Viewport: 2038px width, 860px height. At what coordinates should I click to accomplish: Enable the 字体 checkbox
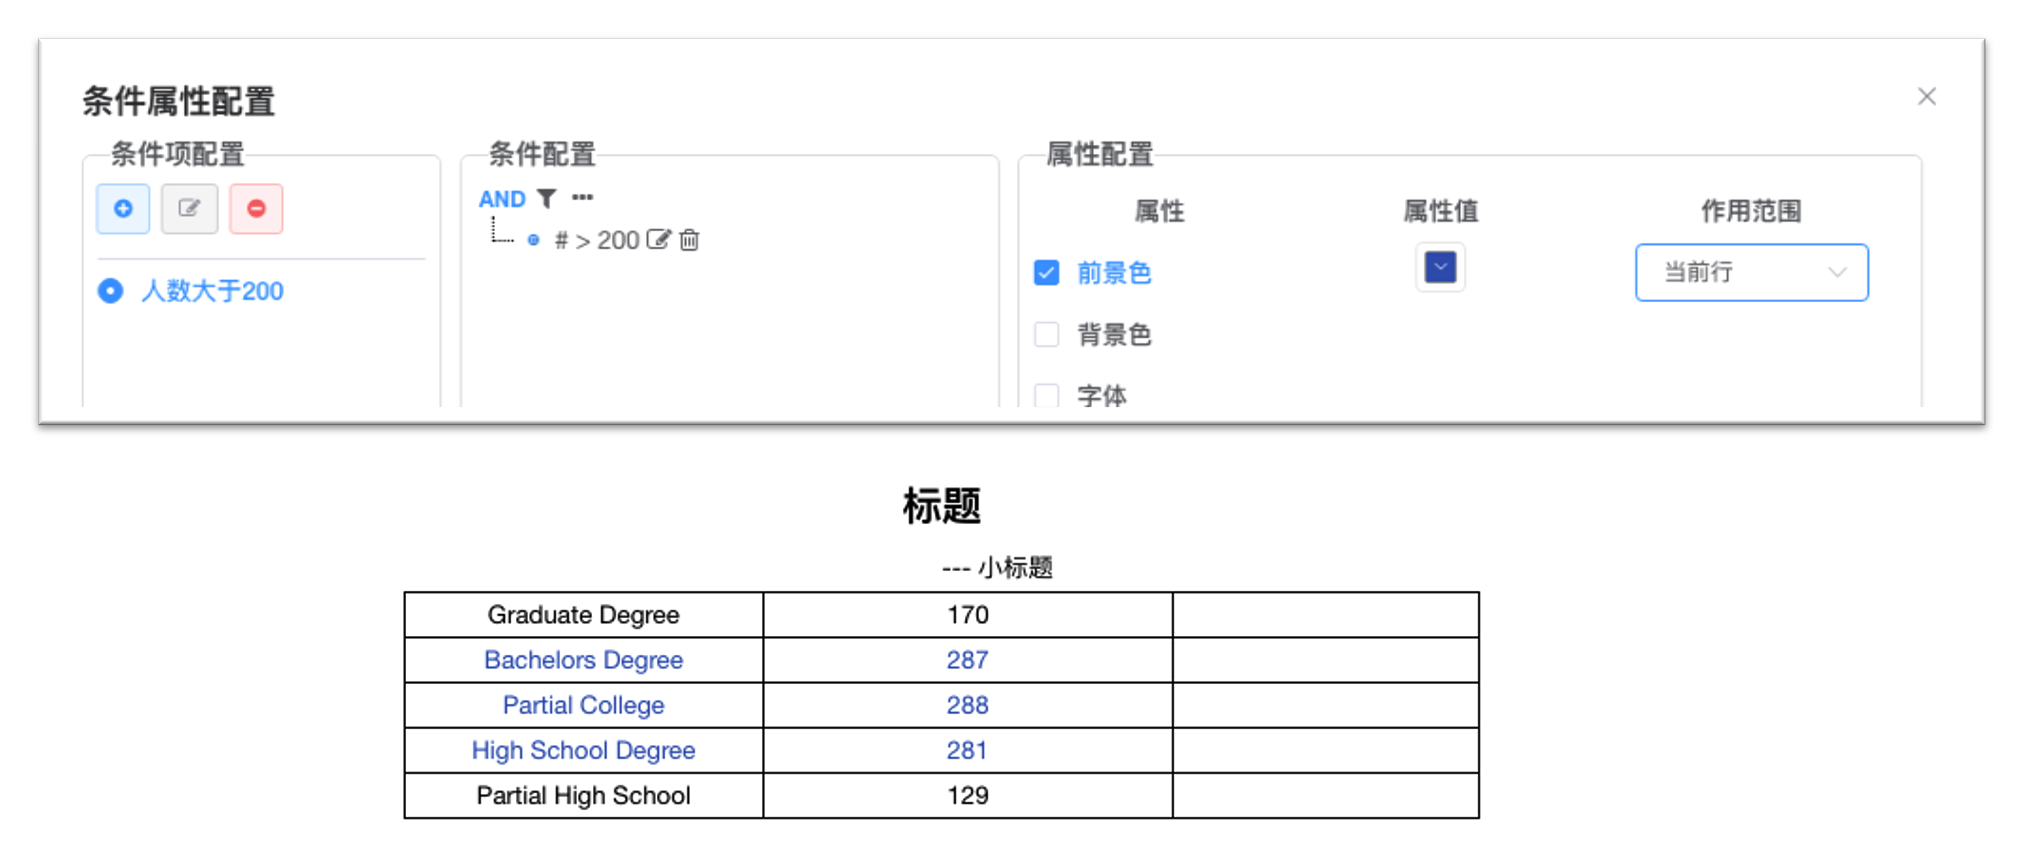pyautogui.click(x=1046, y=395)
